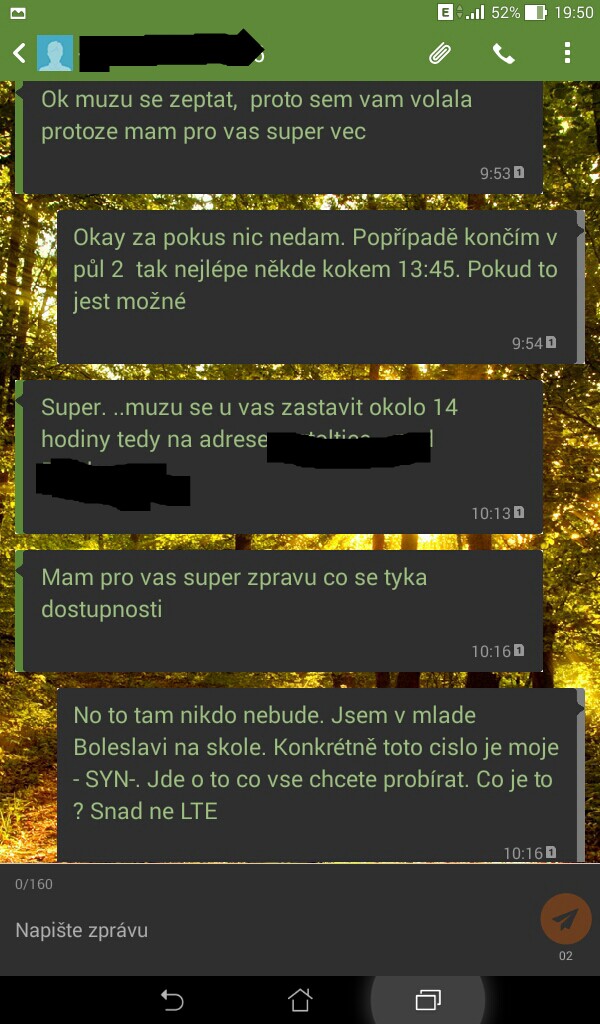Screen dimensions: 600x1024
Task: Select message 'Mam pro vas super zpravu'
Action: pyautogui.click(x=279, y=611)
